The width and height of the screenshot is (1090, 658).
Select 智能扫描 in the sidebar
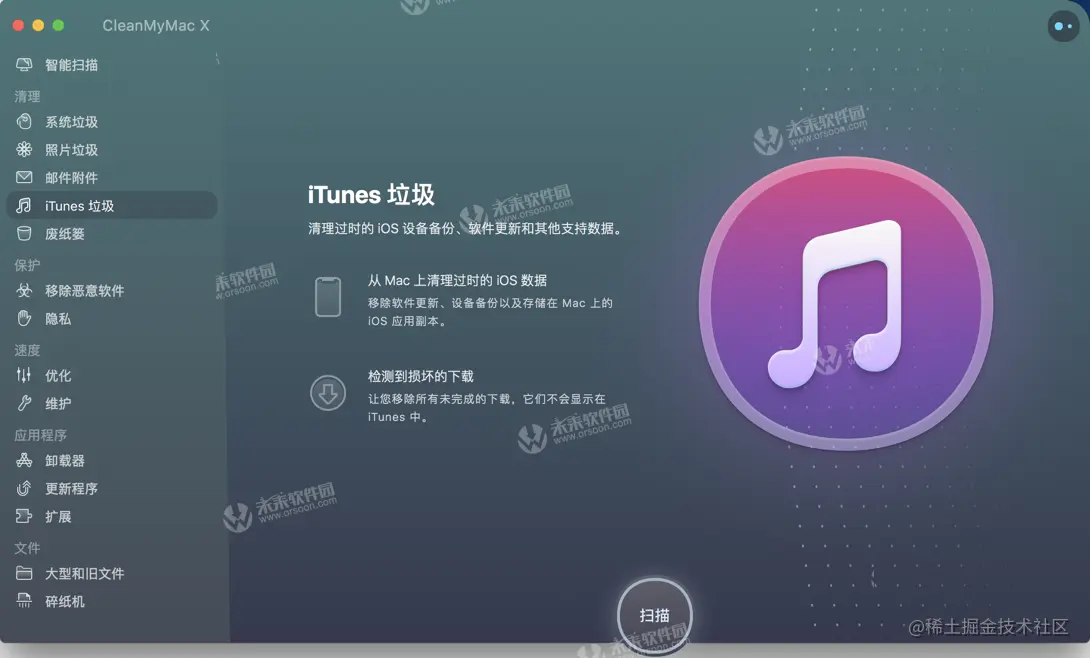point(111,65)
